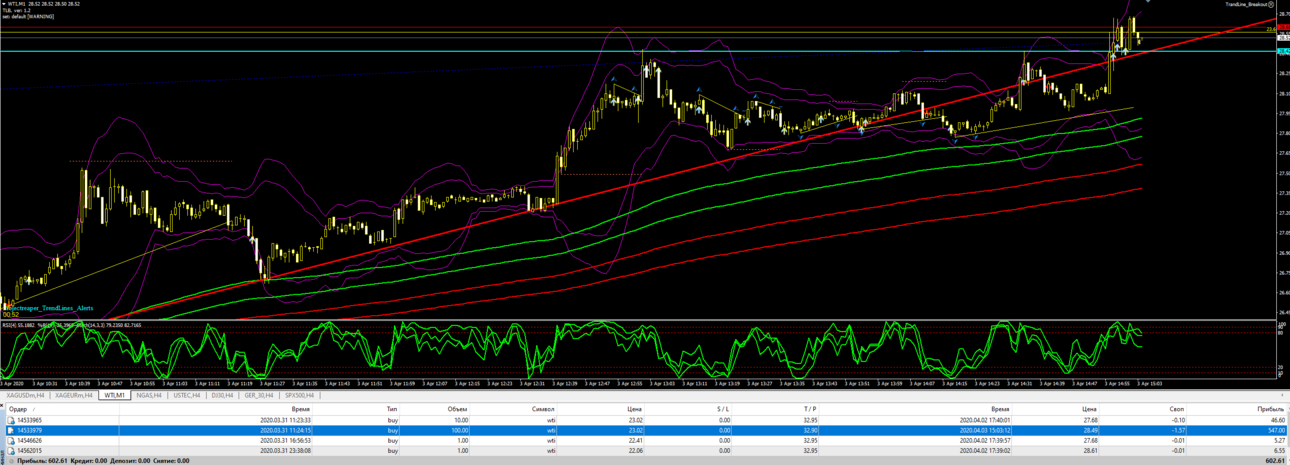
Task: Click open price 22.41
Action: [634, 441]
